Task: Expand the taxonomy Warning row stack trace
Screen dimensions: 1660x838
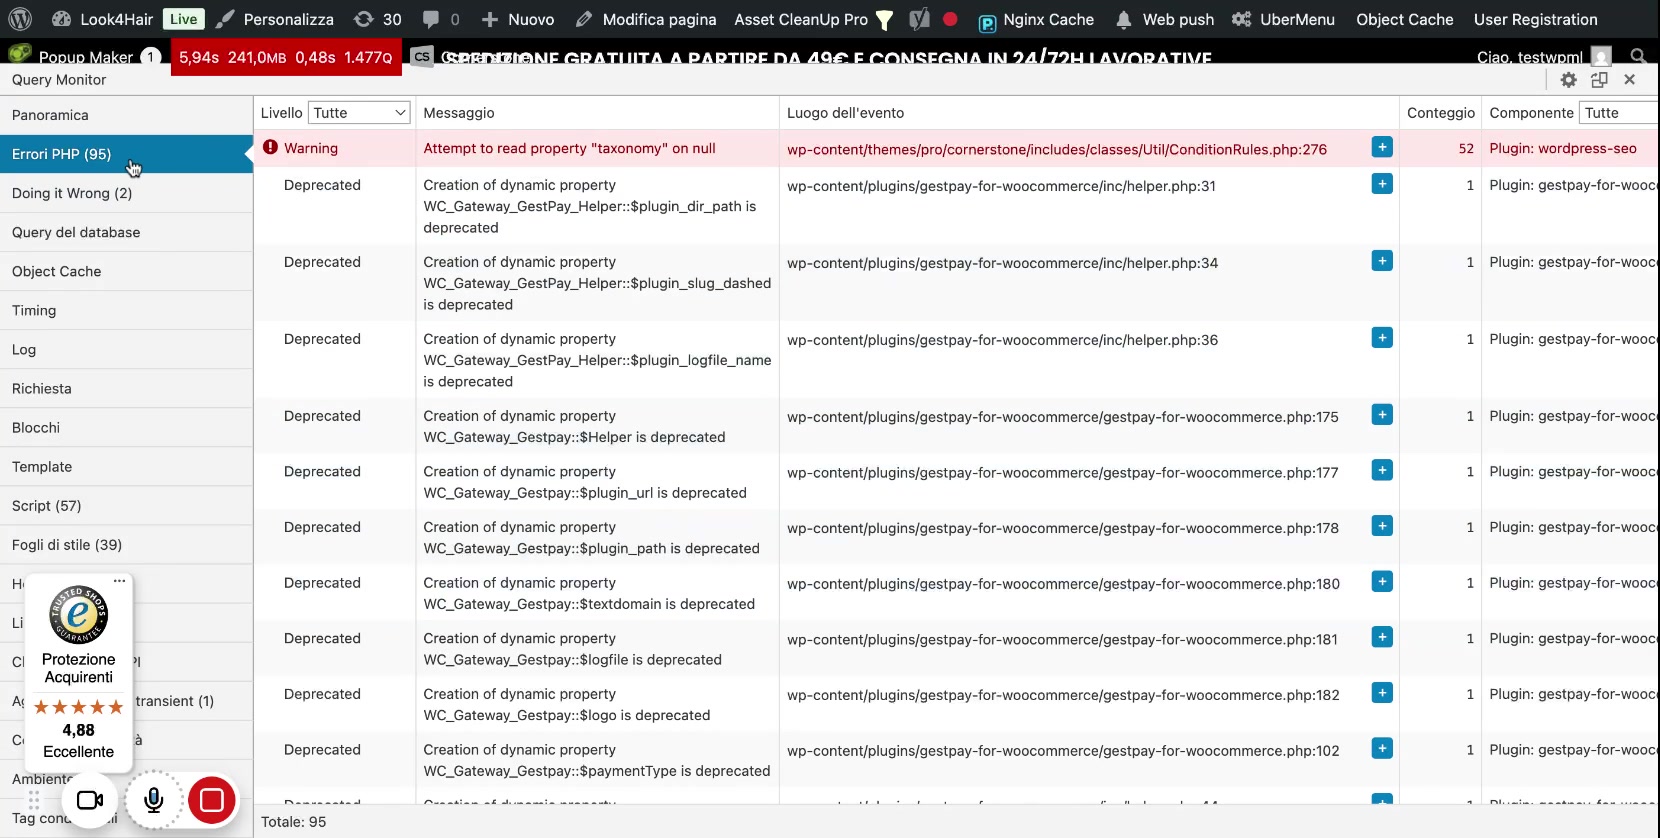Action: coord(1382,148)
